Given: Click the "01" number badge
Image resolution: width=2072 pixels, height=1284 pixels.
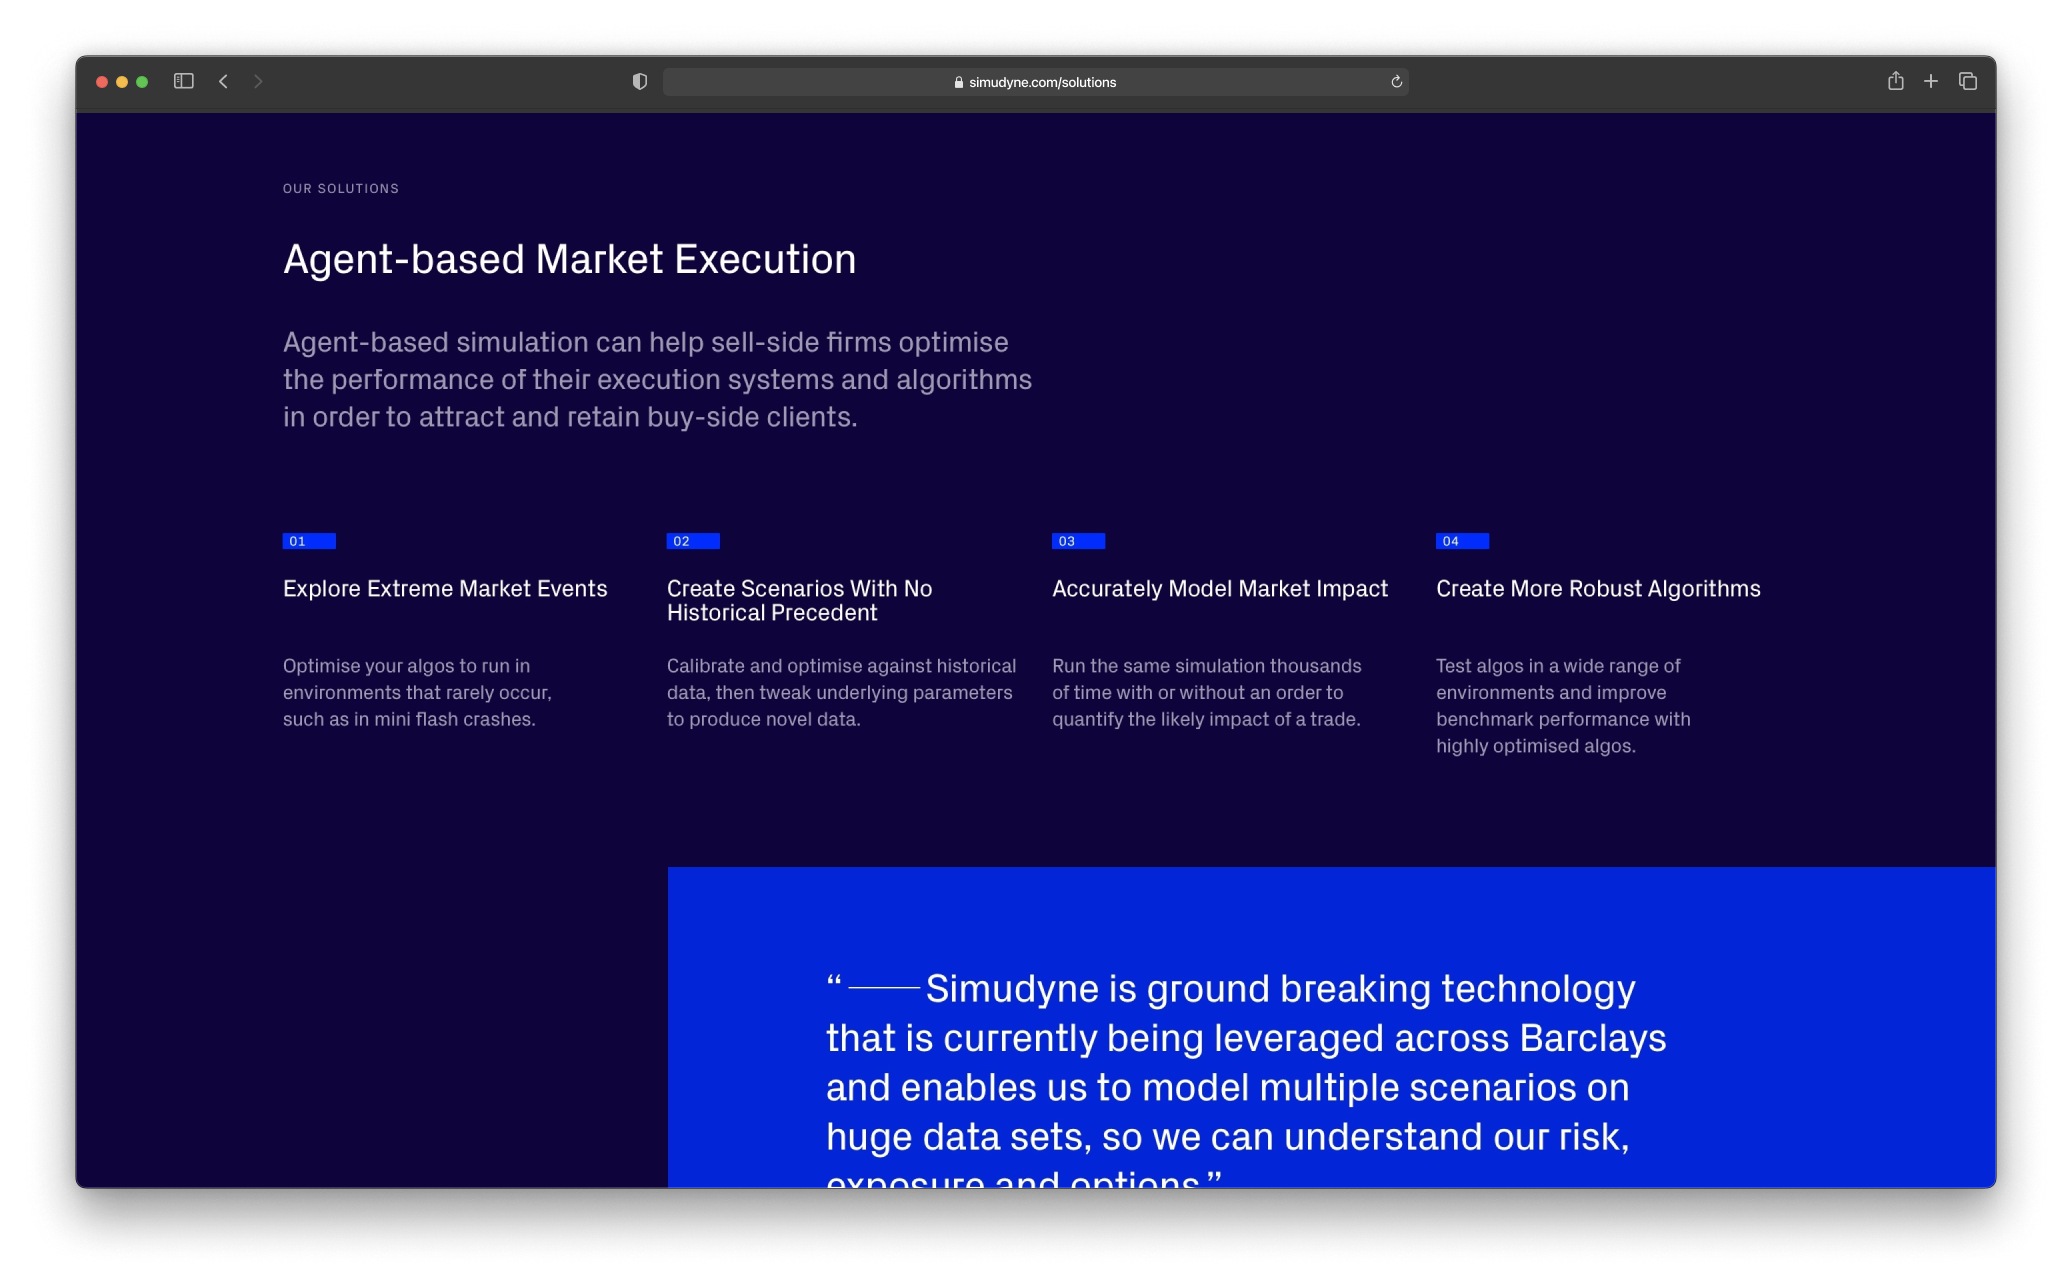Looking at the screenshot, I should pyautogui.click(x=309, y=541).
